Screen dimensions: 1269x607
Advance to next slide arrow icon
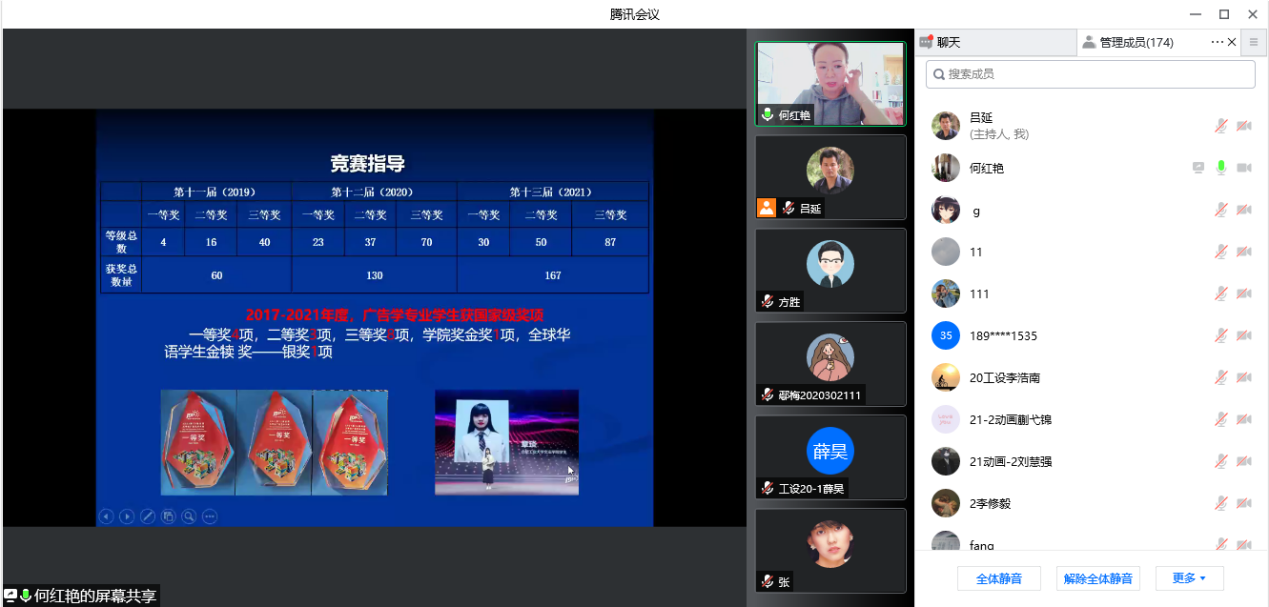[127, 516]
